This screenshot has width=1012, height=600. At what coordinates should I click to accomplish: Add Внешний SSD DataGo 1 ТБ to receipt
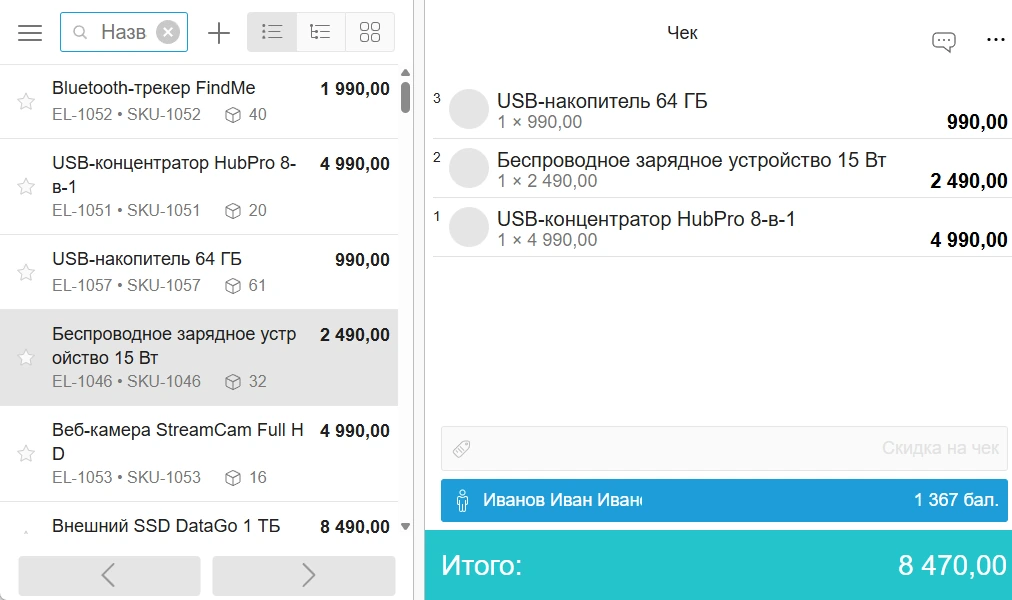pyautogui.click(x=199, y=524)
